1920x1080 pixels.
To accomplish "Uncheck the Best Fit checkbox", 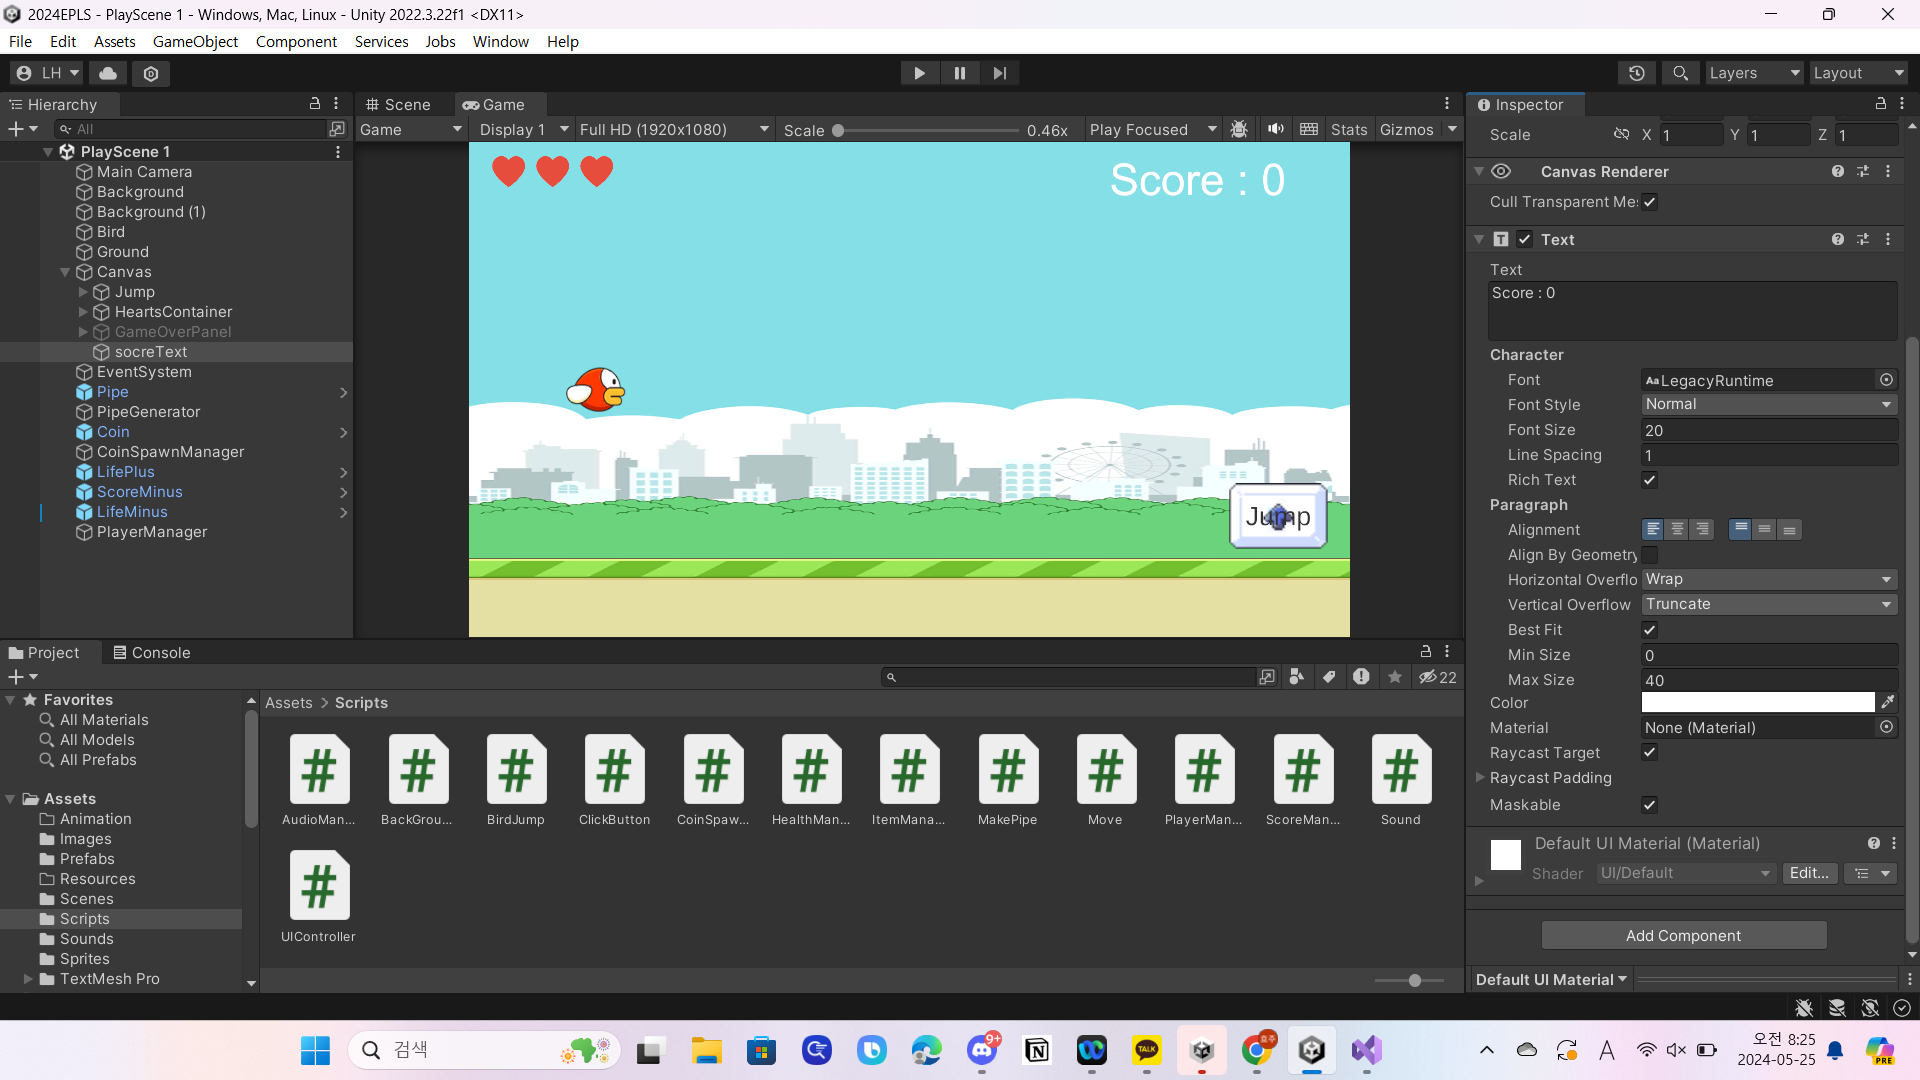I will pyautogui.click(x=1649, y=630).
